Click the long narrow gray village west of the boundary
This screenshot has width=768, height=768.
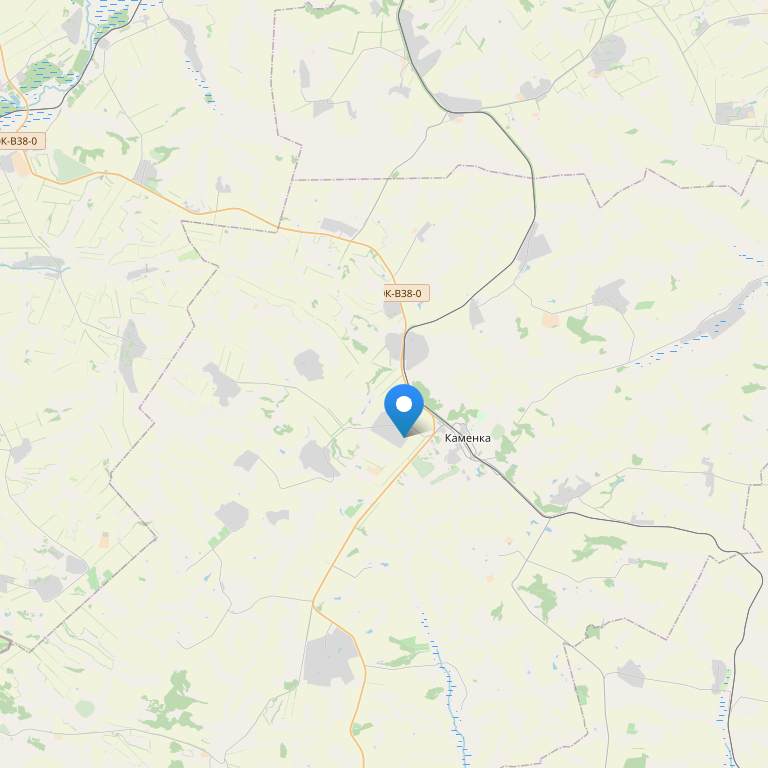click(x=131, y=355)
